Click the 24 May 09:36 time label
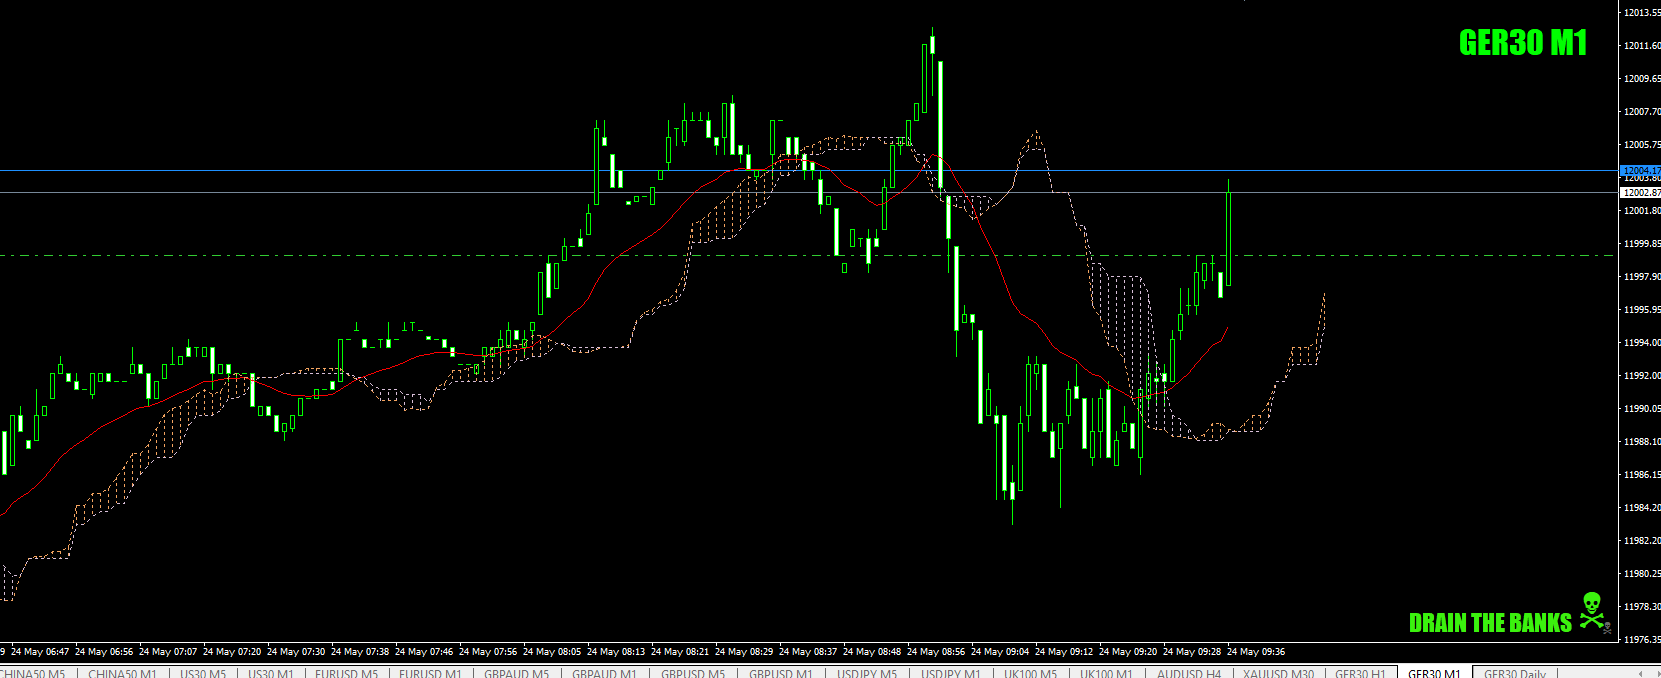Viewport: 1661px width, 678px height. (1256, 651)
